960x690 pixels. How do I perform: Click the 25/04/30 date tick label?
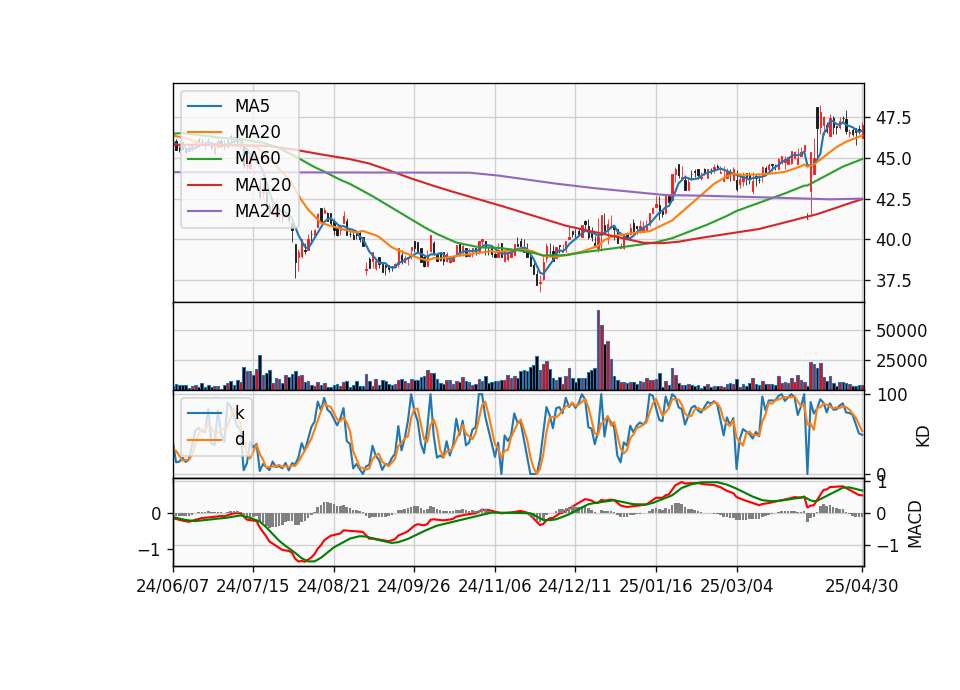[862, 586]
